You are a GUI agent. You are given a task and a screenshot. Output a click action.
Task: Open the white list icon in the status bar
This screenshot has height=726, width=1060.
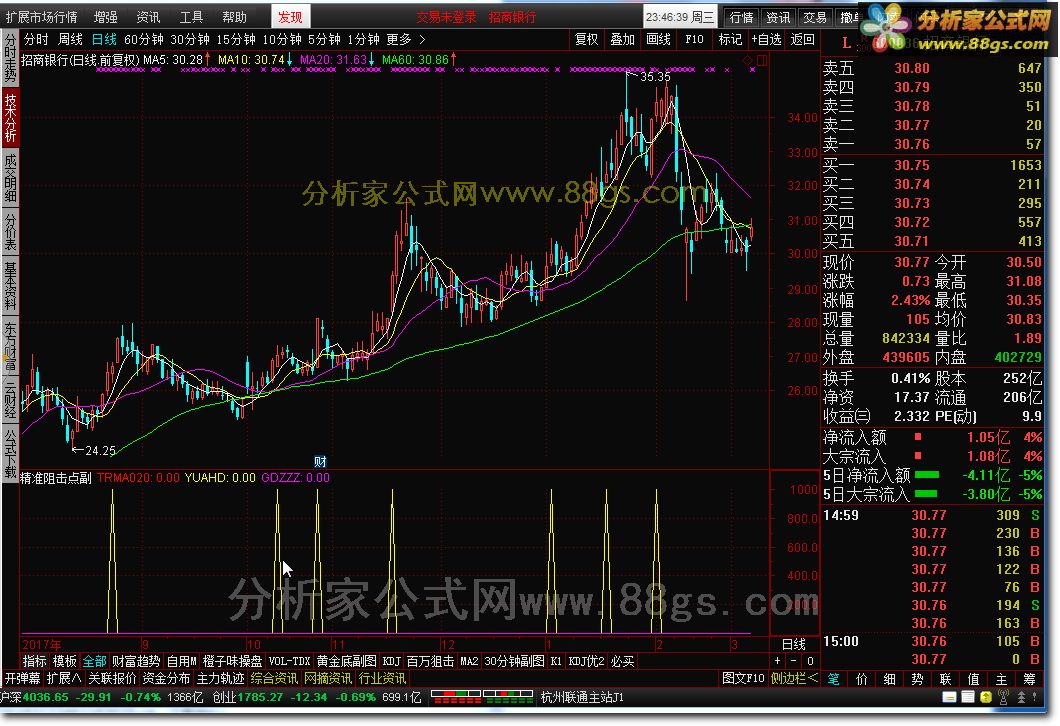coord(968,698)
